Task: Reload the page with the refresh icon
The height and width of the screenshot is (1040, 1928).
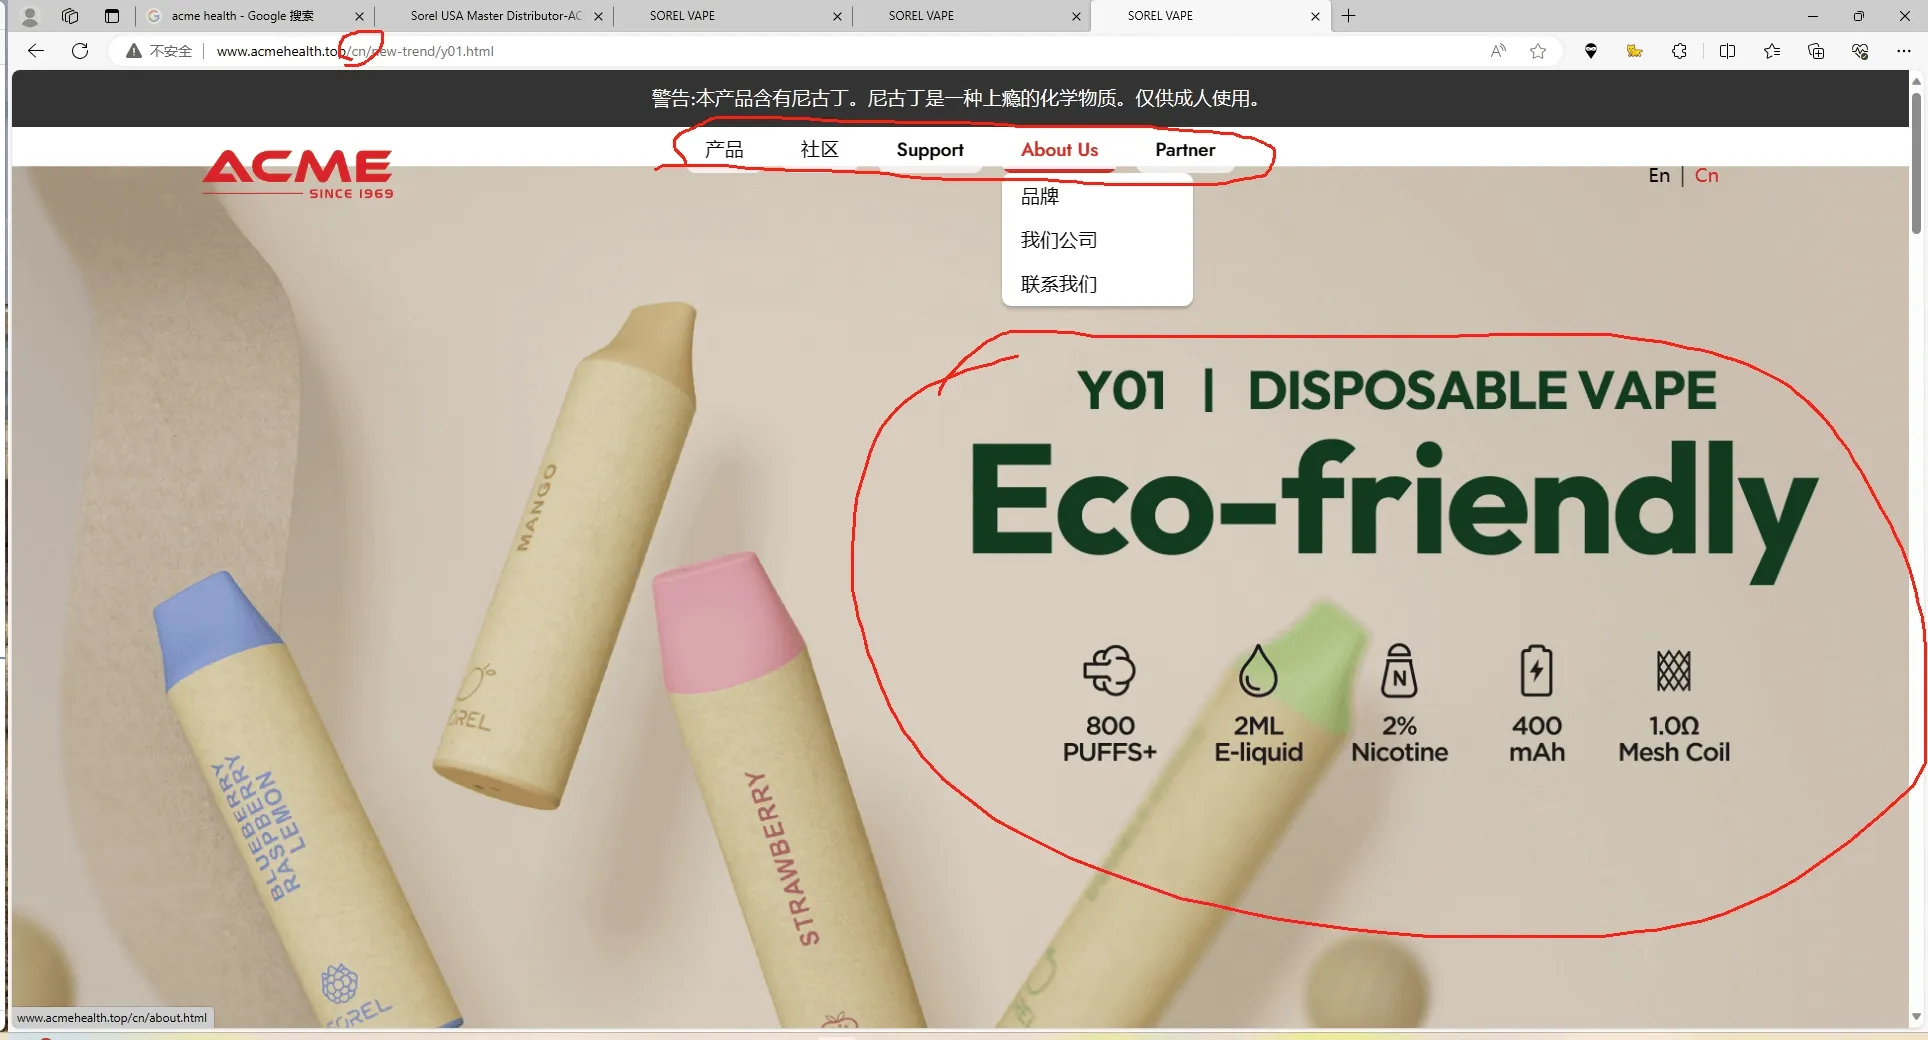Action: [x=80, y=51]
